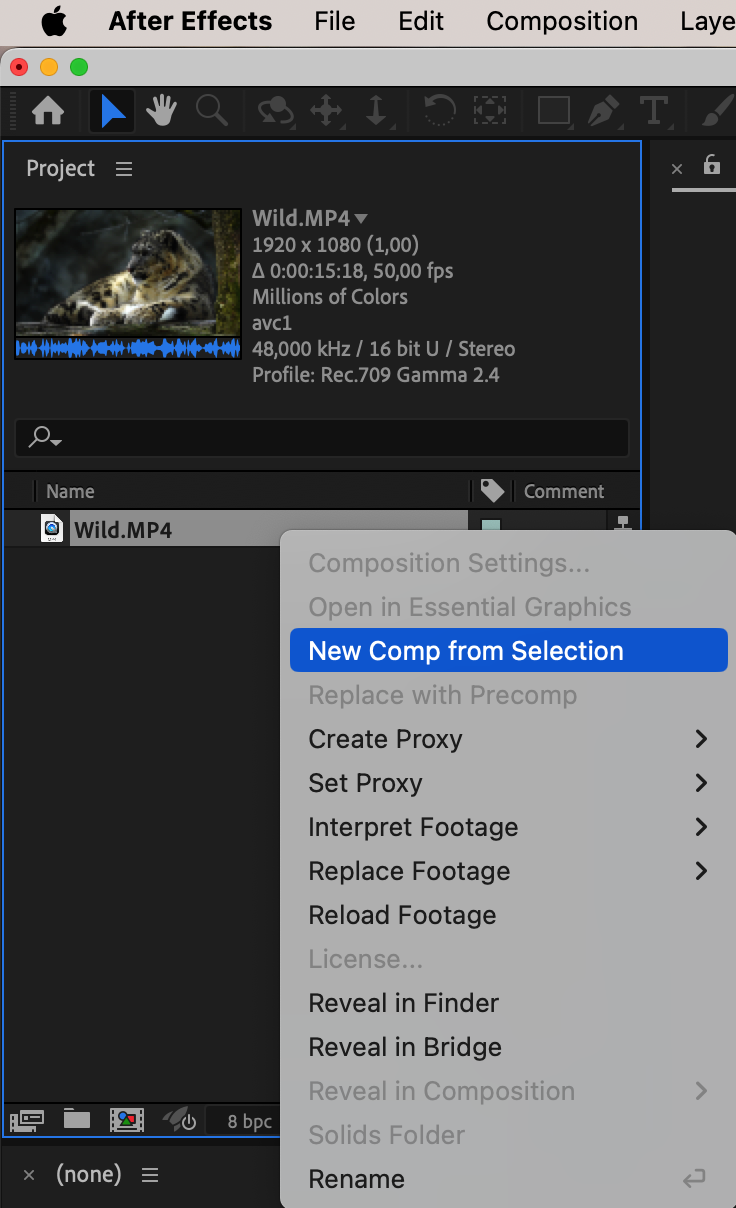
Task: Open the File menu
Action: click(334, 21)
